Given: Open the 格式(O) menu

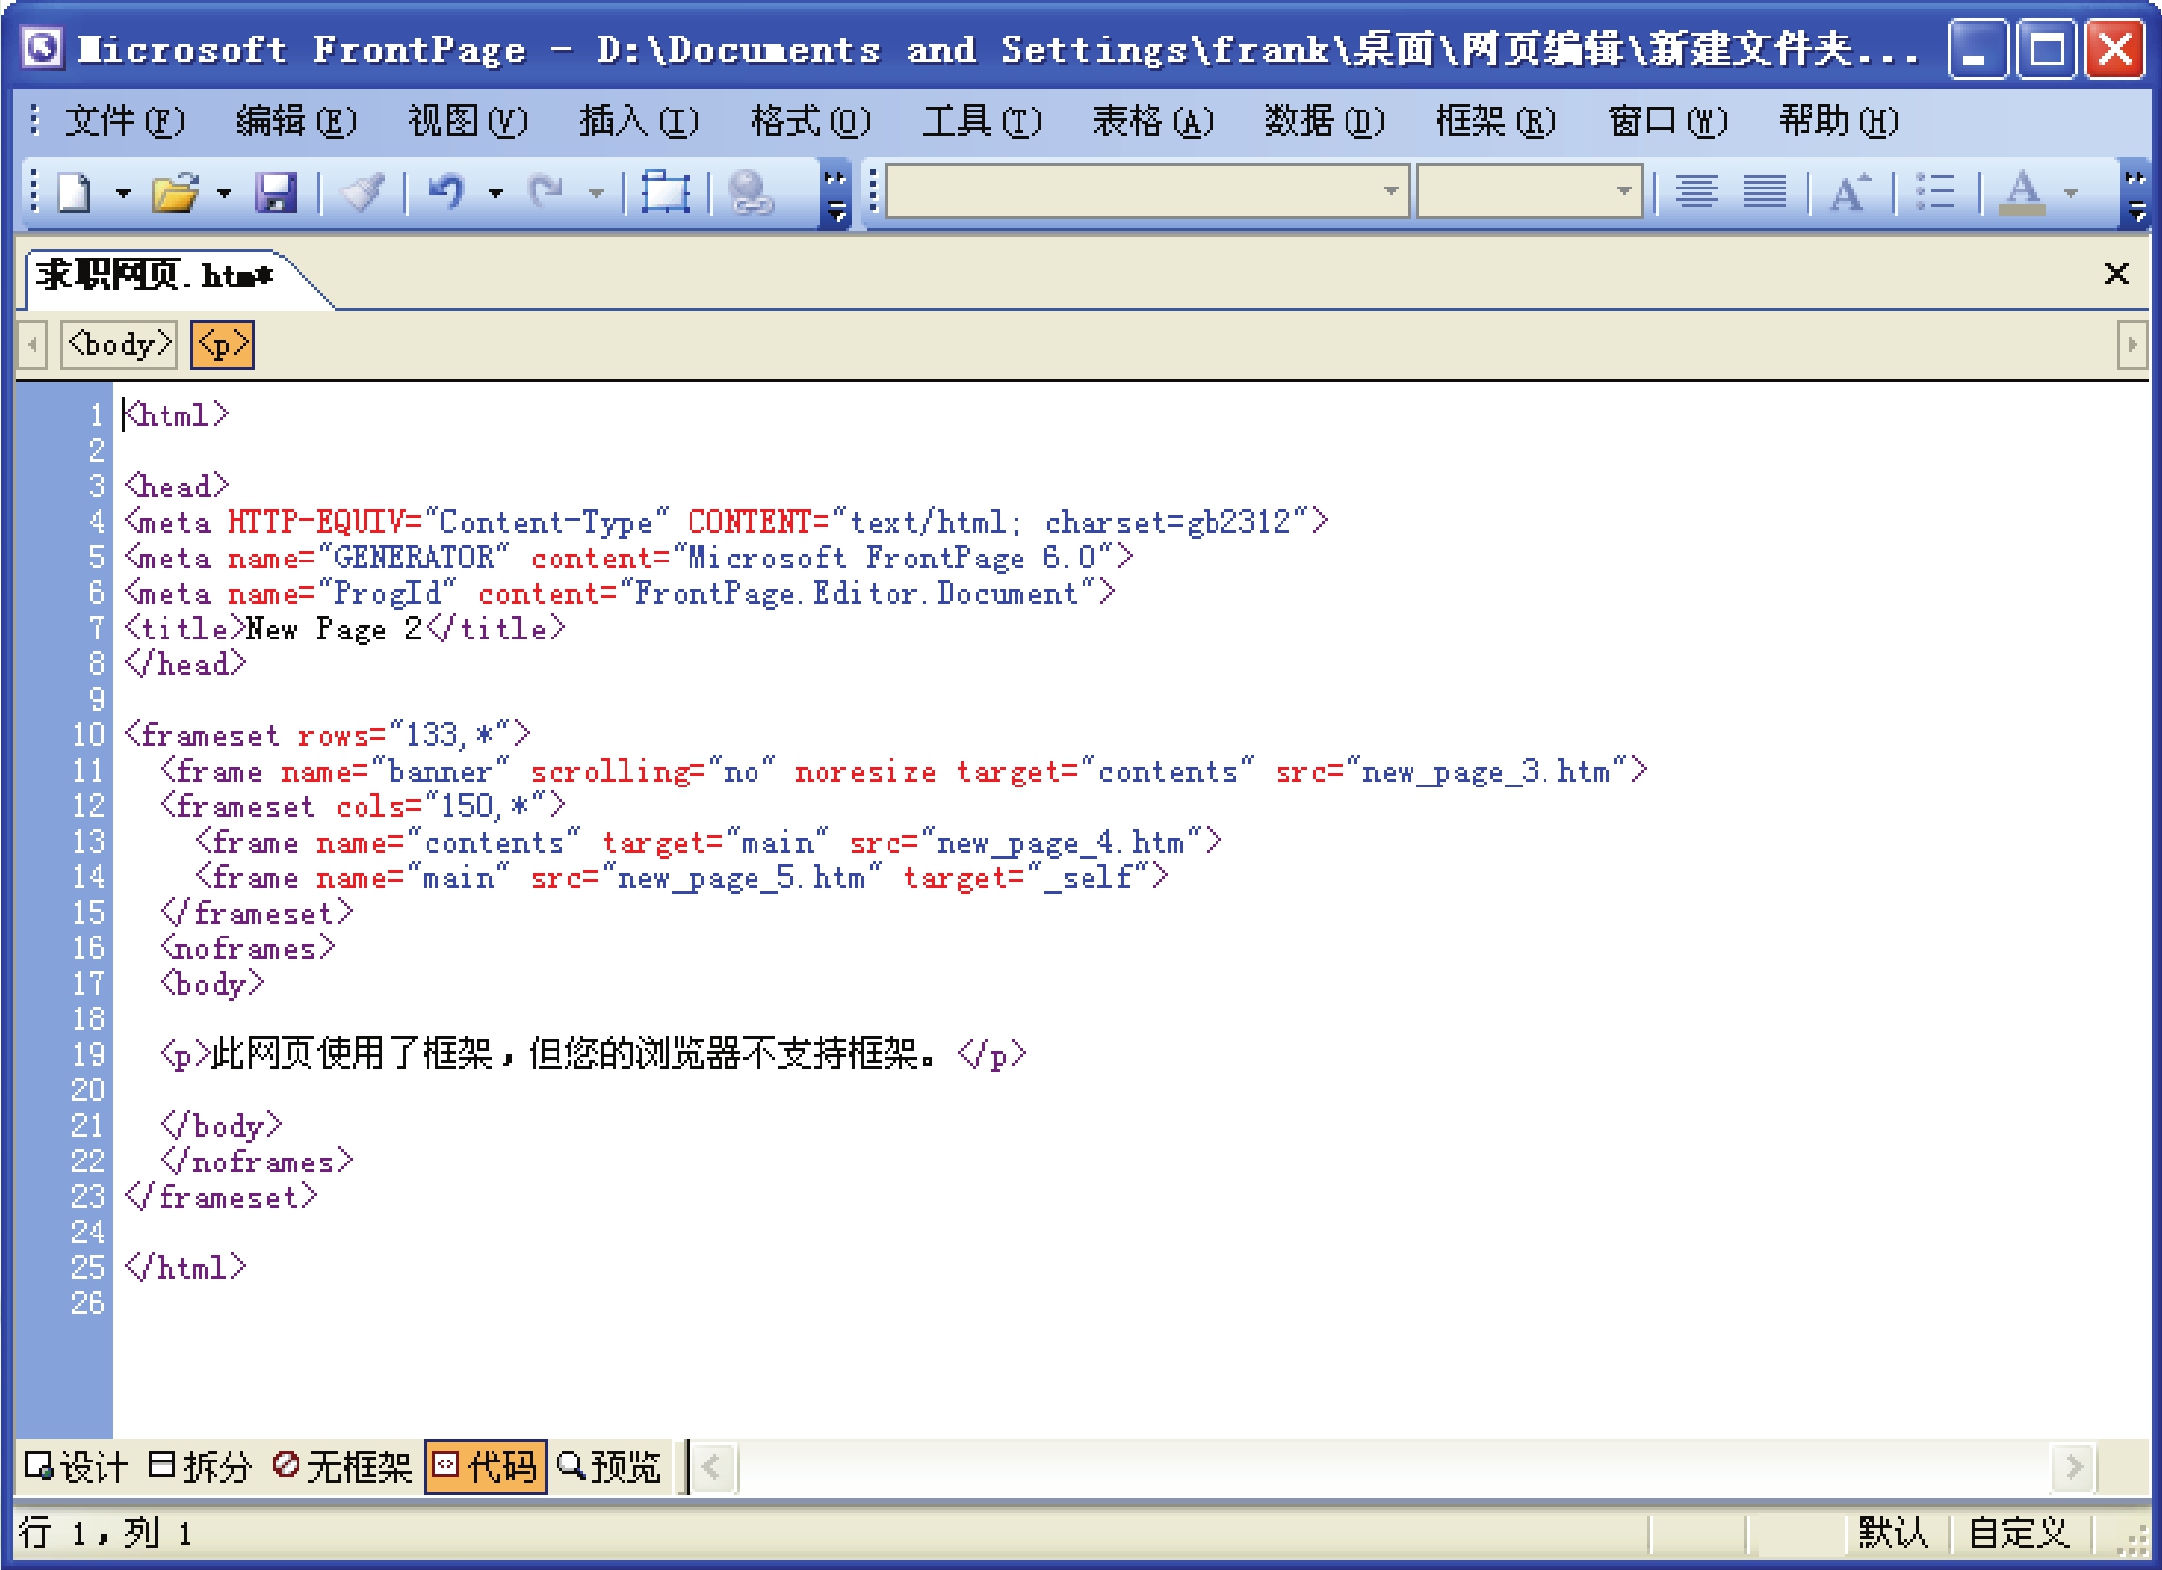Looking at the screenshot, I should click(x=811, y=121).
